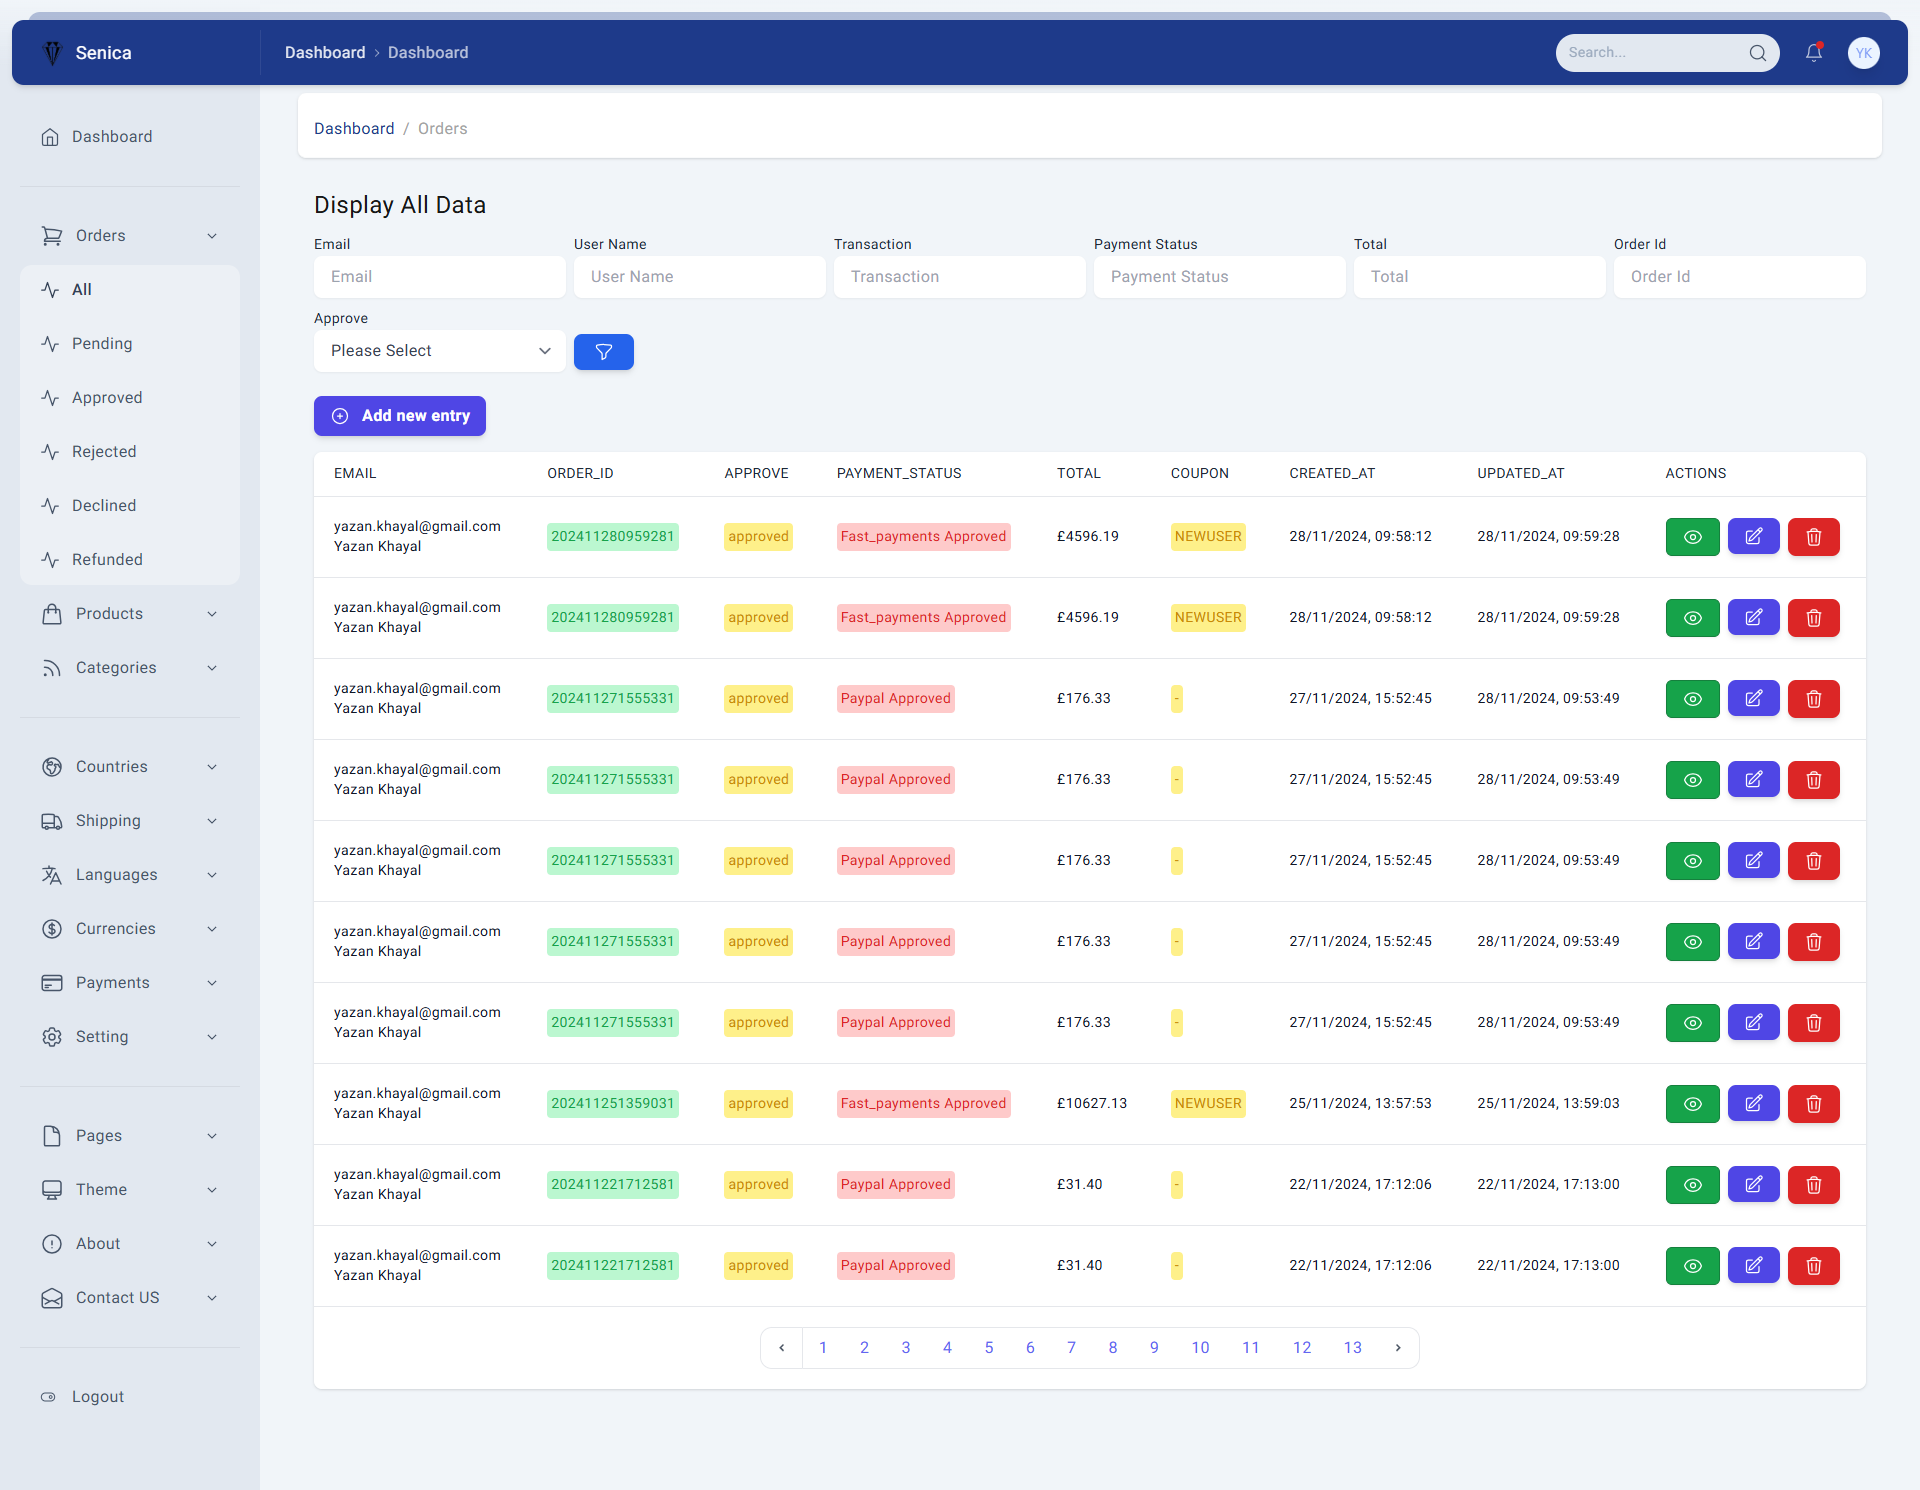Screen dimensions: 1920x1490
Task: Open the YK user avatar menu
Action: (x=1864, y=53)
